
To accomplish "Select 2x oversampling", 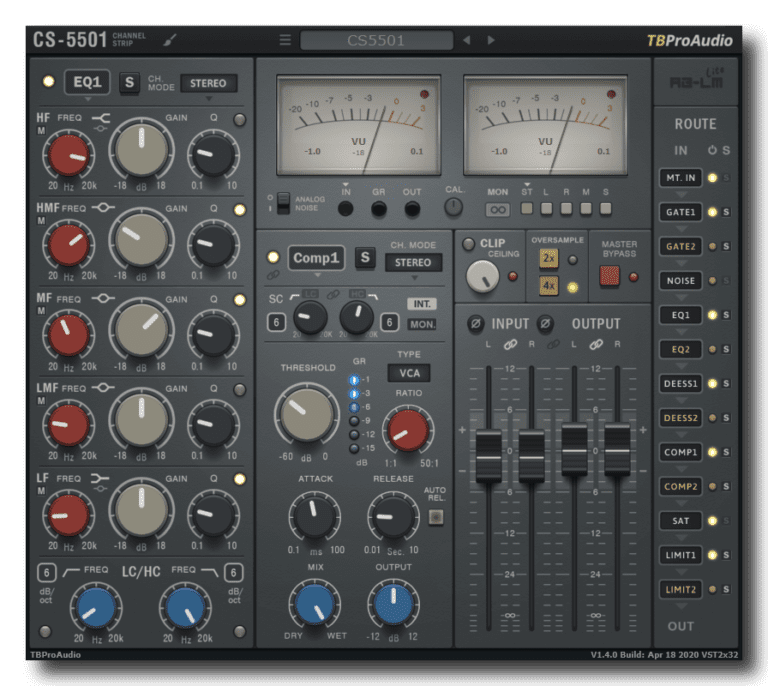I will (549, 258).
